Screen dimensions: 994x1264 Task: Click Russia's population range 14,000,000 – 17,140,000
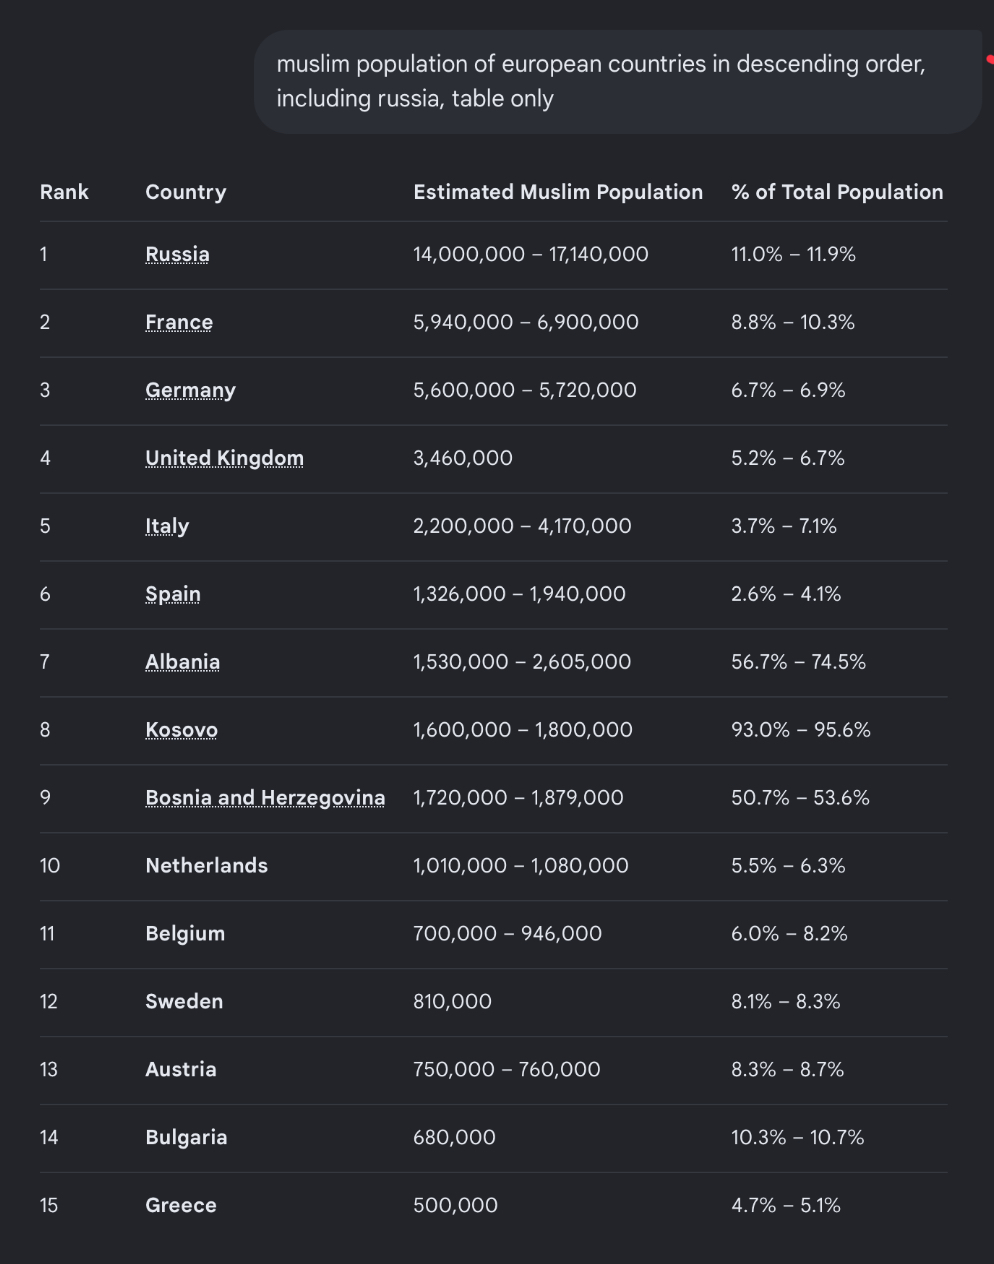pyautogui.click(x=531, y=254)
